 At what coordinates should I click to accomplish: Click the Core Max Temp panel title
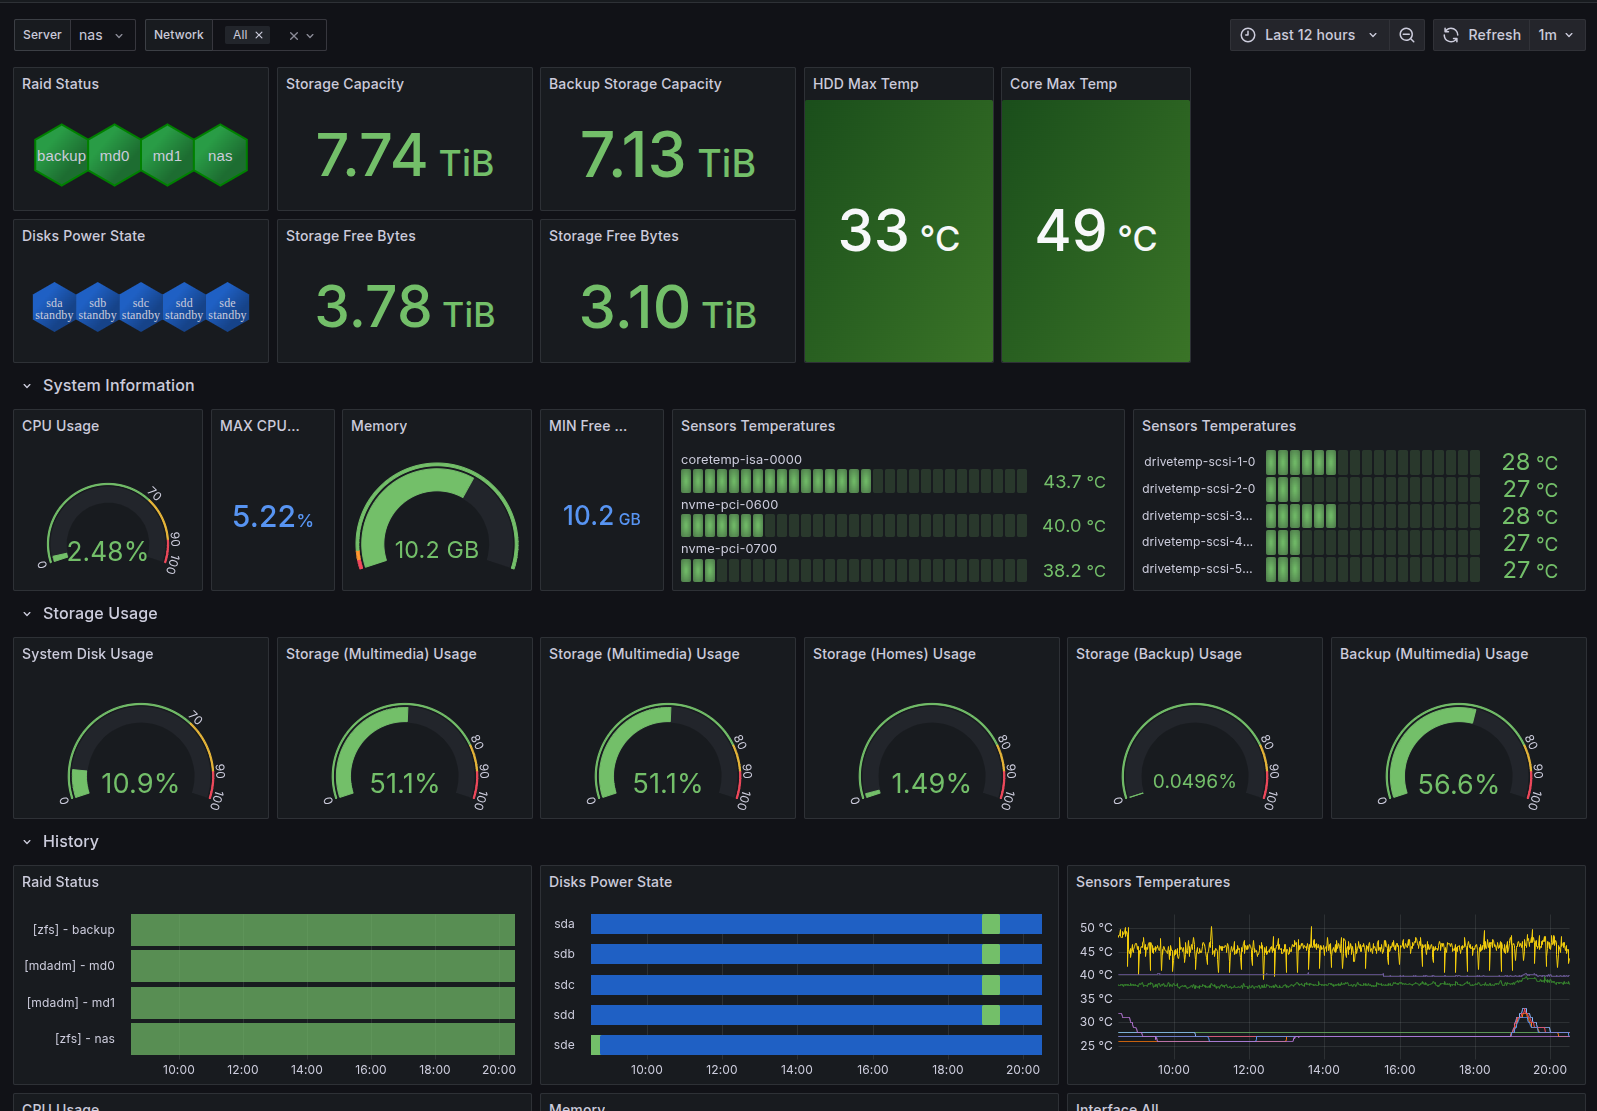[1063, 84]
